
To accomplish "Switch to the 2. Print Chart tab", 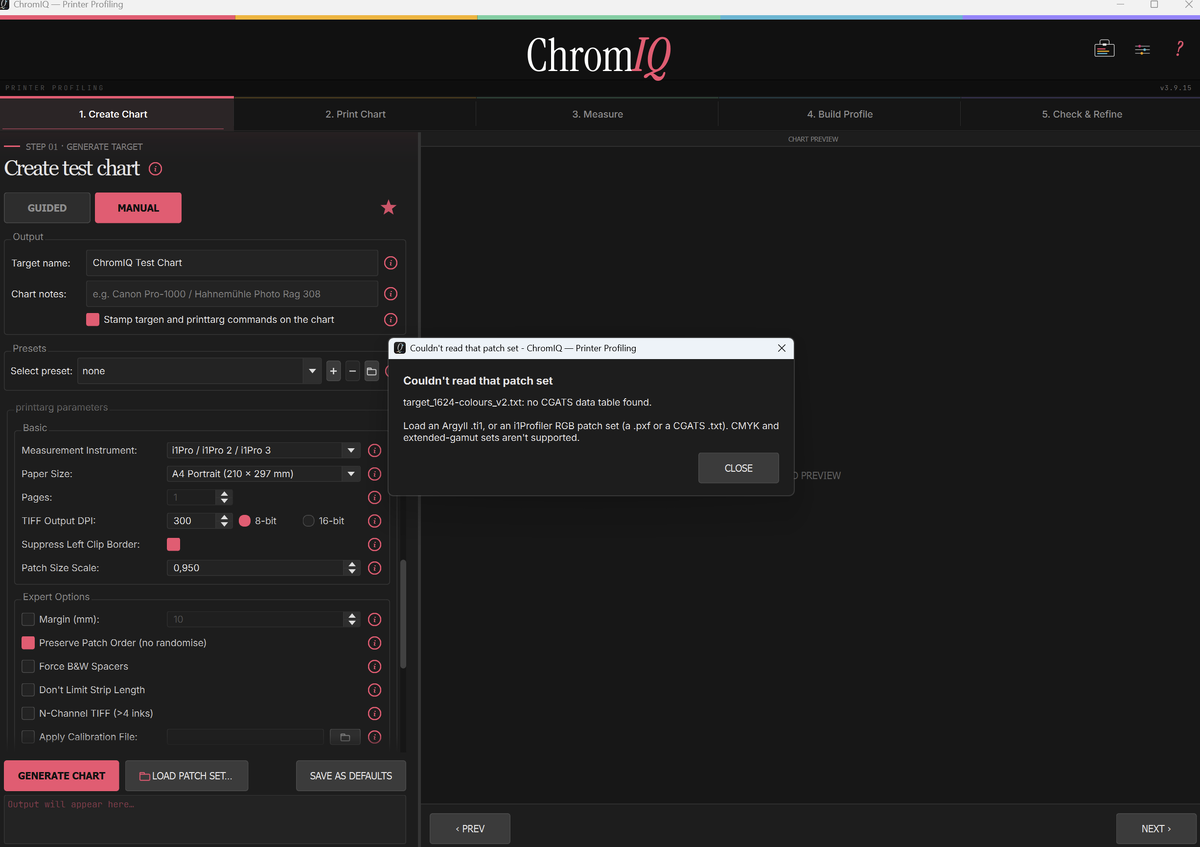I will tap(355, 115).
